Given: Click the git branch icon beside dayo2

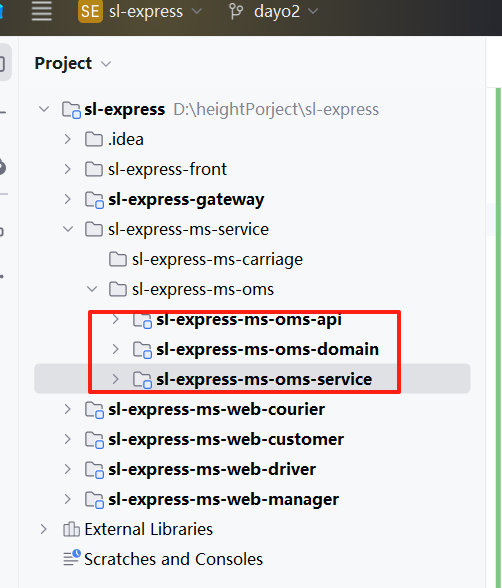Looking at the screenshot, I should 236,11.
